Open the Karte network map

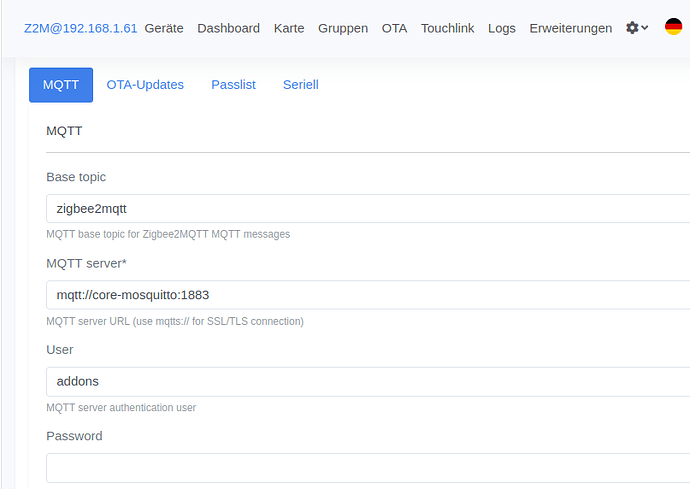pyautogui.click(x=289, y=28)
